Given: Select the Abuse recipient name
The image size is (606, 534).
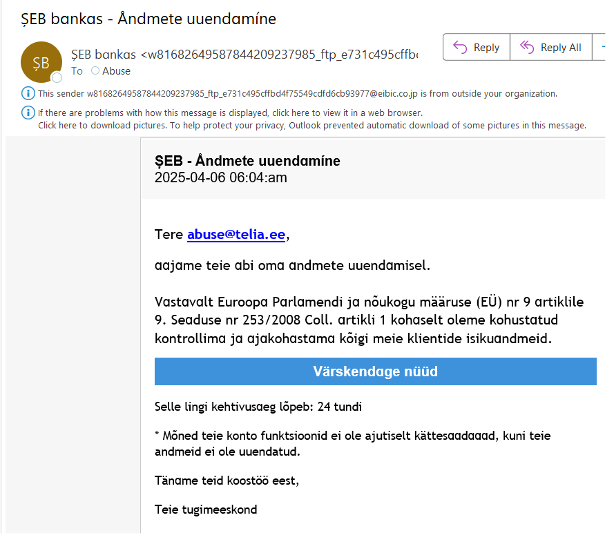Looking at the screenshot, I should 117,71.
